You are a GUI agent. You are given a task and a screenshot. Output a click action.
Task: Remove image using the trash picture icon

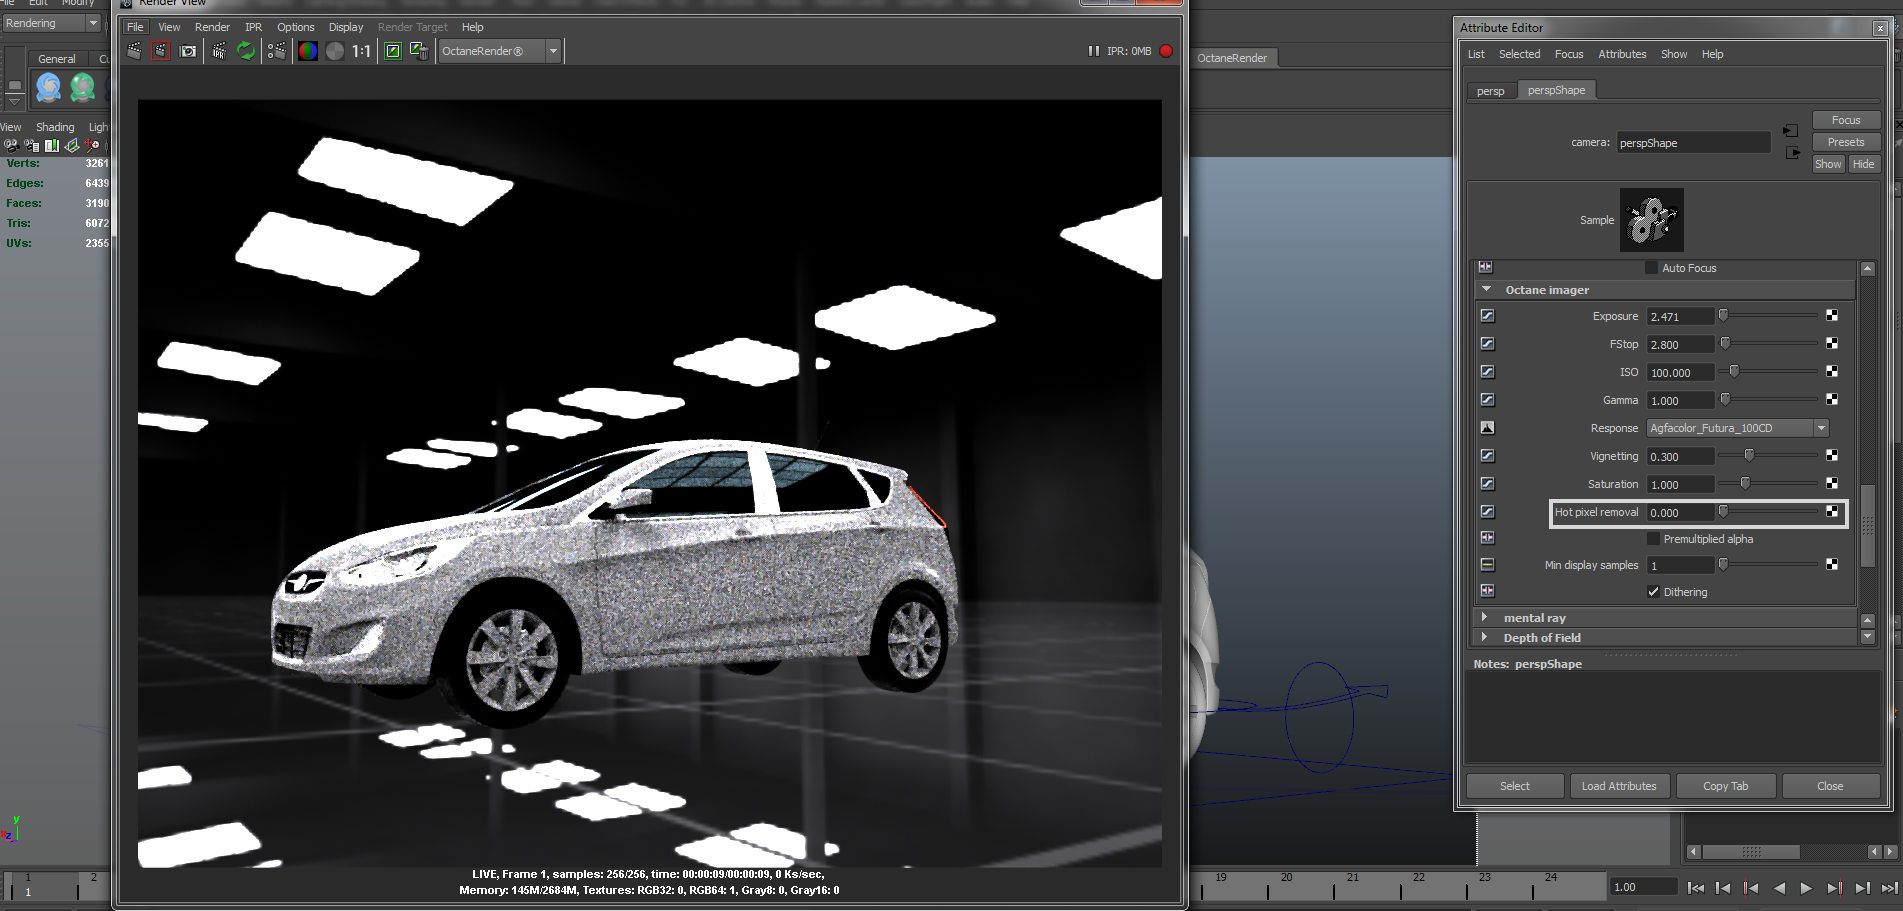pos(419,51)
